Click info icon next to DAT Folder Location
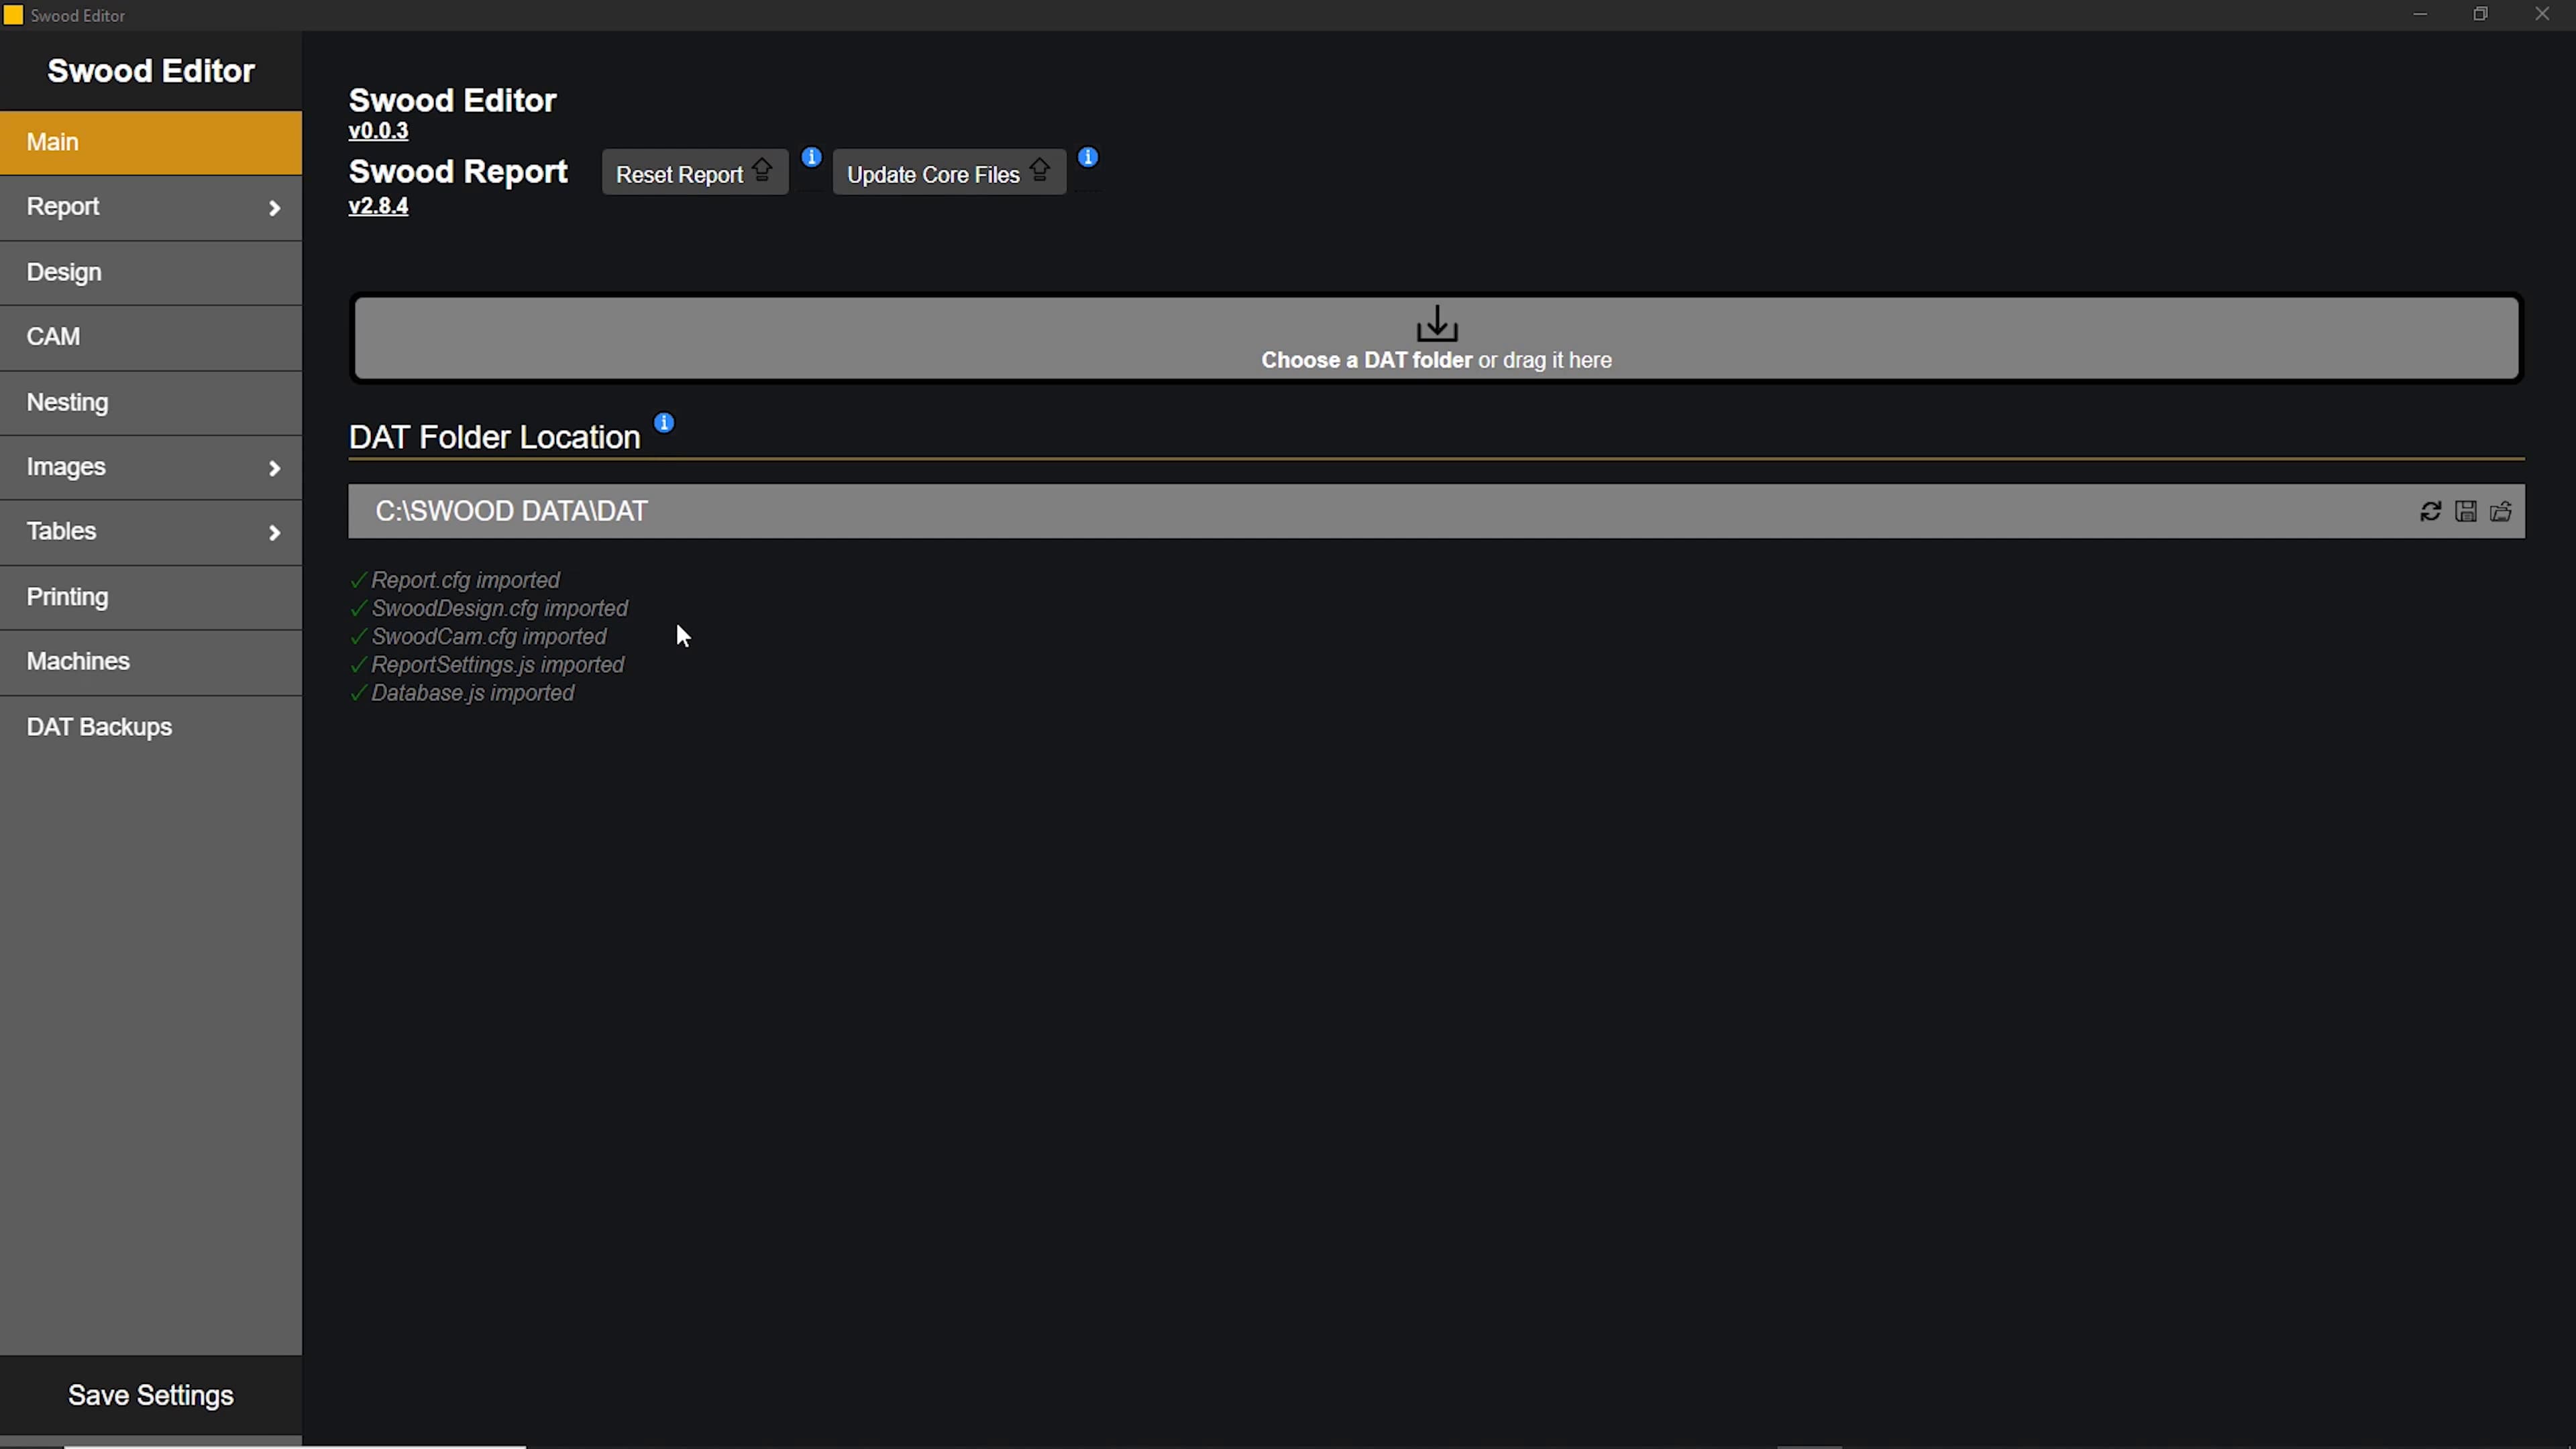 tap(664, 423)
